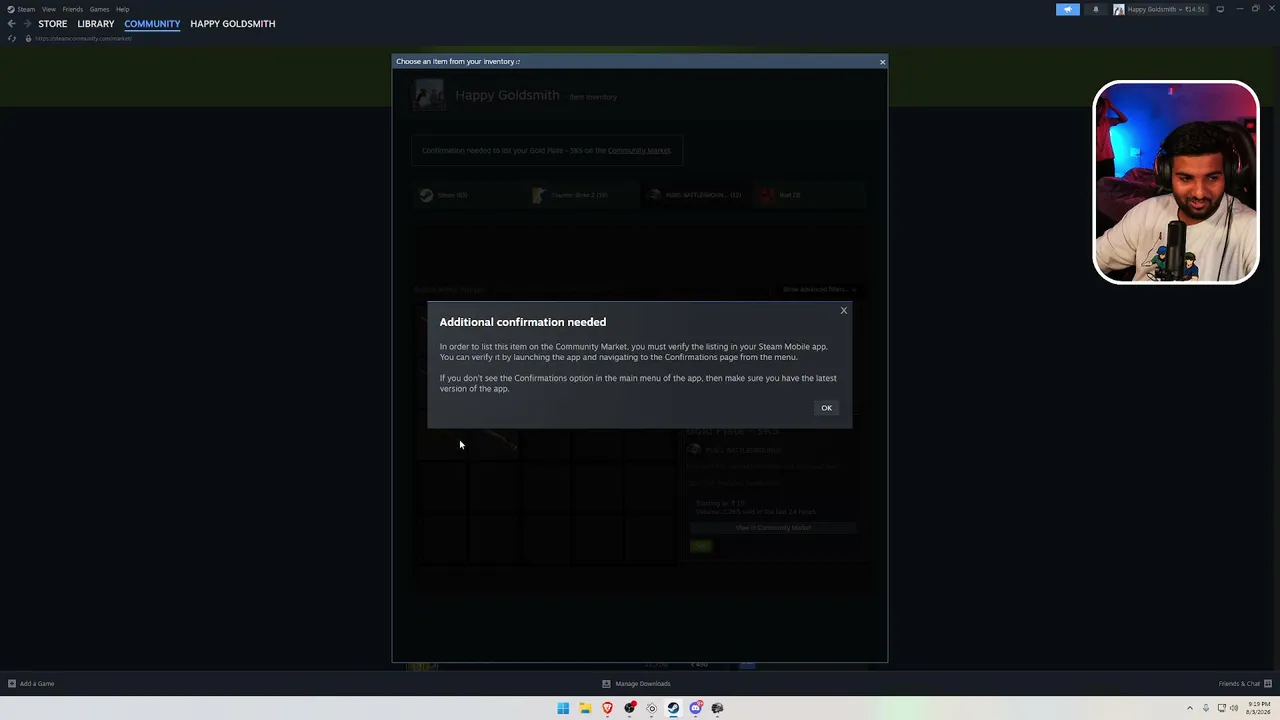Close the inventory chooser window
Image resolution: width=1280 pixels, height=720 pixels.
(882, 62)
